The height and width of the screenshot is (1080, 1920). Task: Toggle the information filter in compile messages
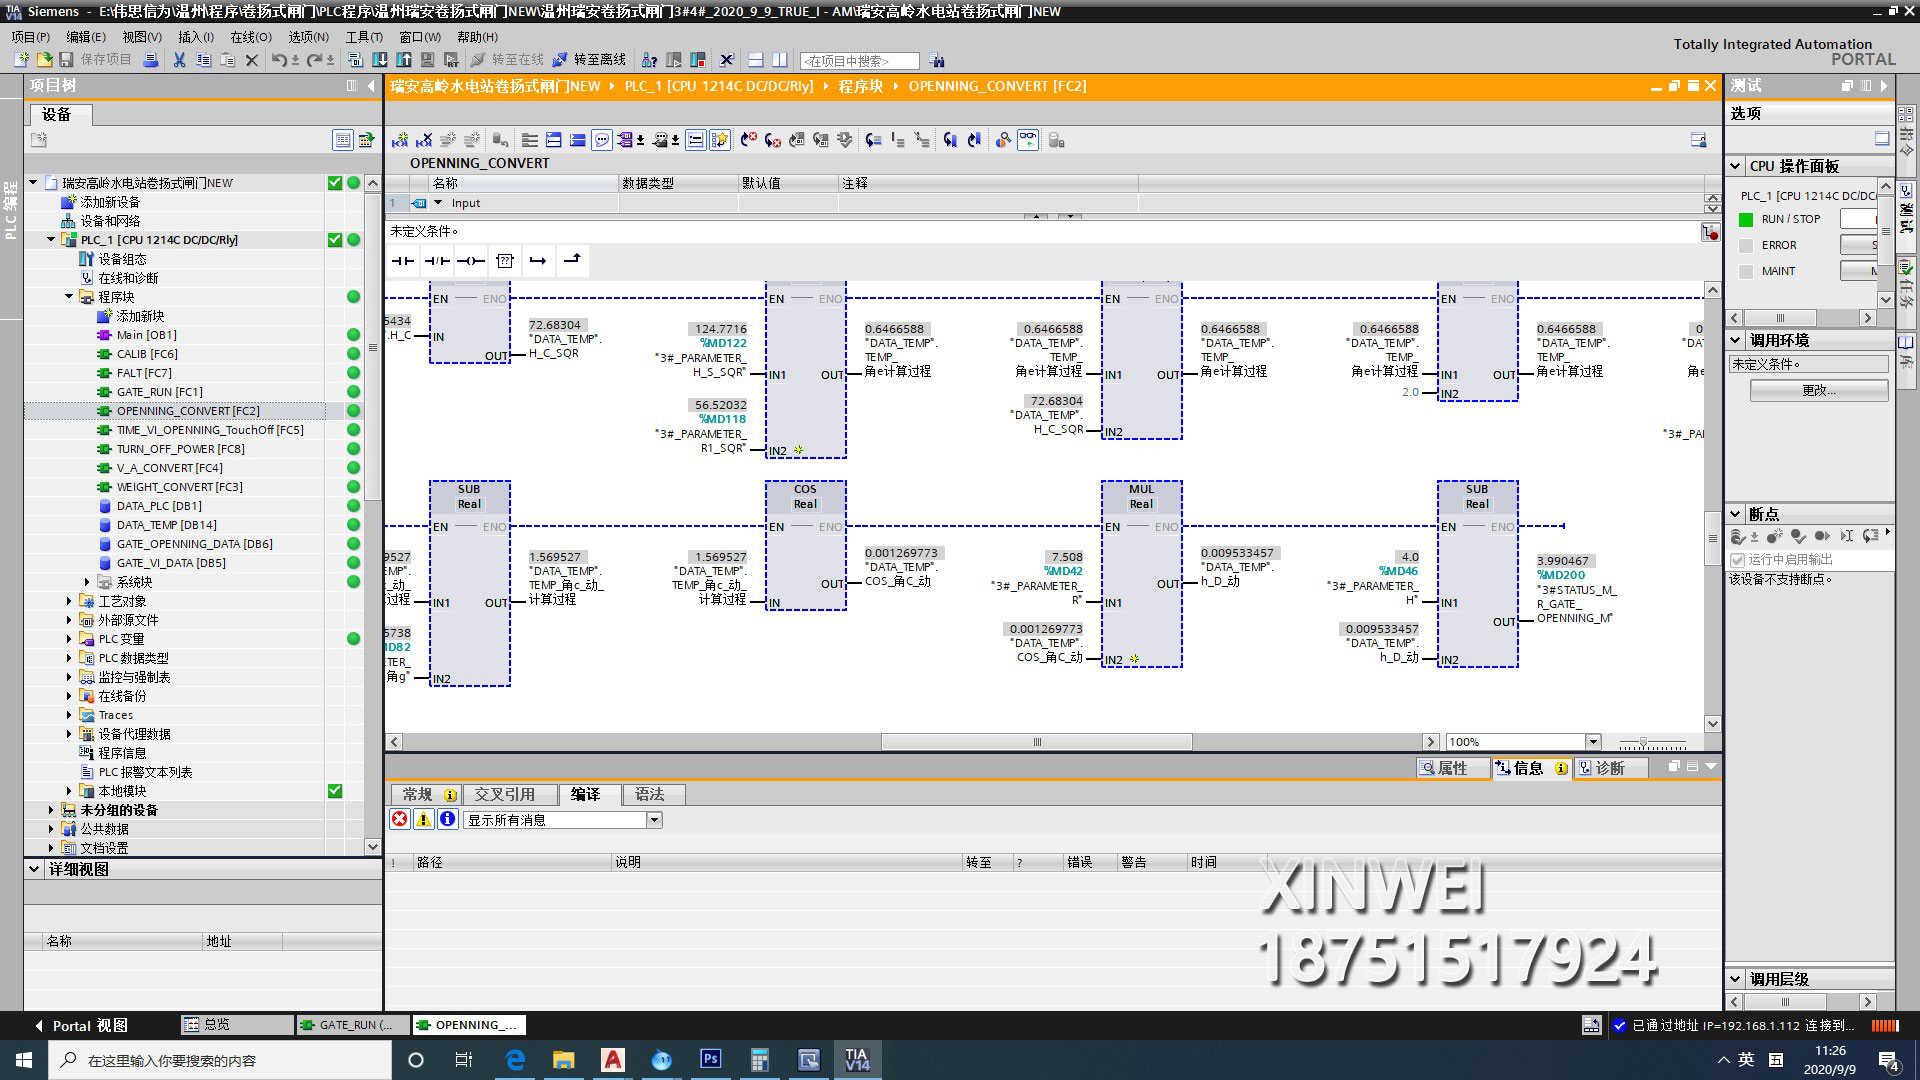448,819
